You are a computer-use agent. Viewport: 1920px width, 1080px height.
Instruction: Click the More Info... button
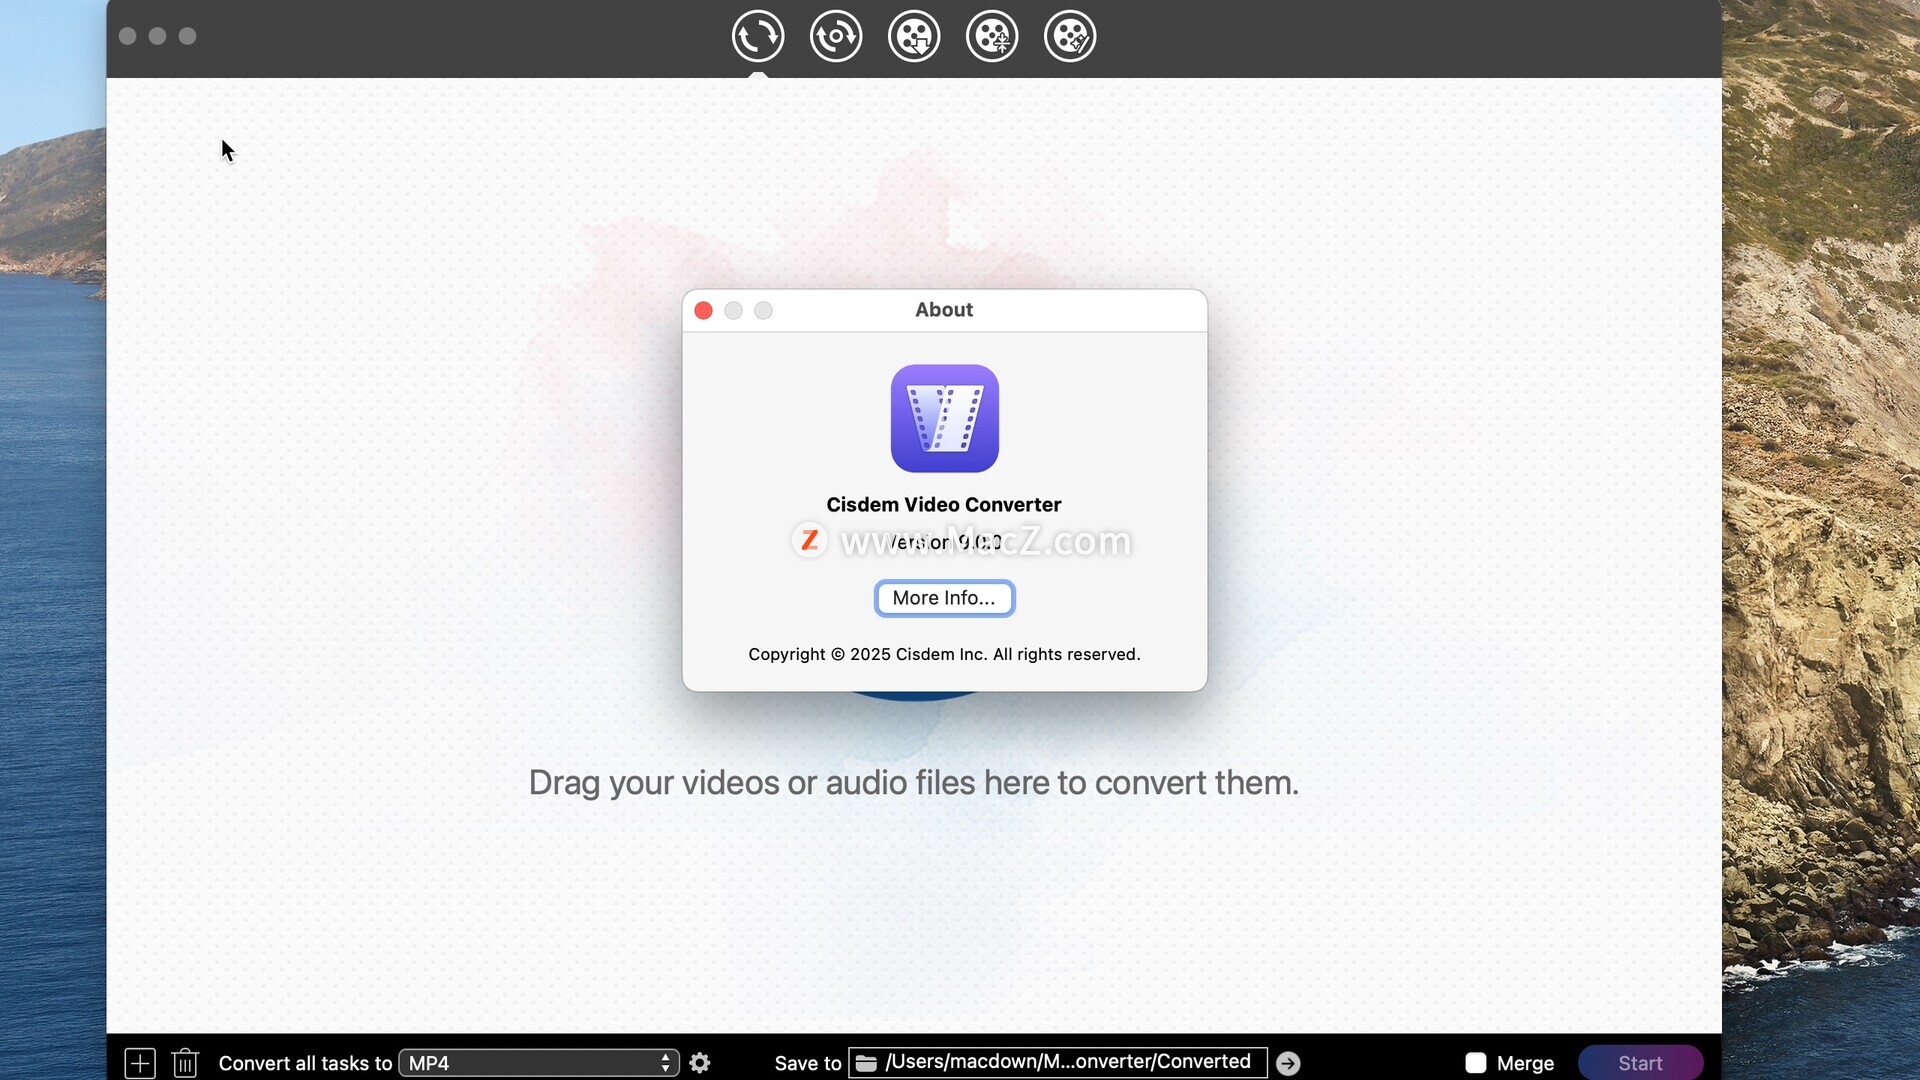click(944, 598)
